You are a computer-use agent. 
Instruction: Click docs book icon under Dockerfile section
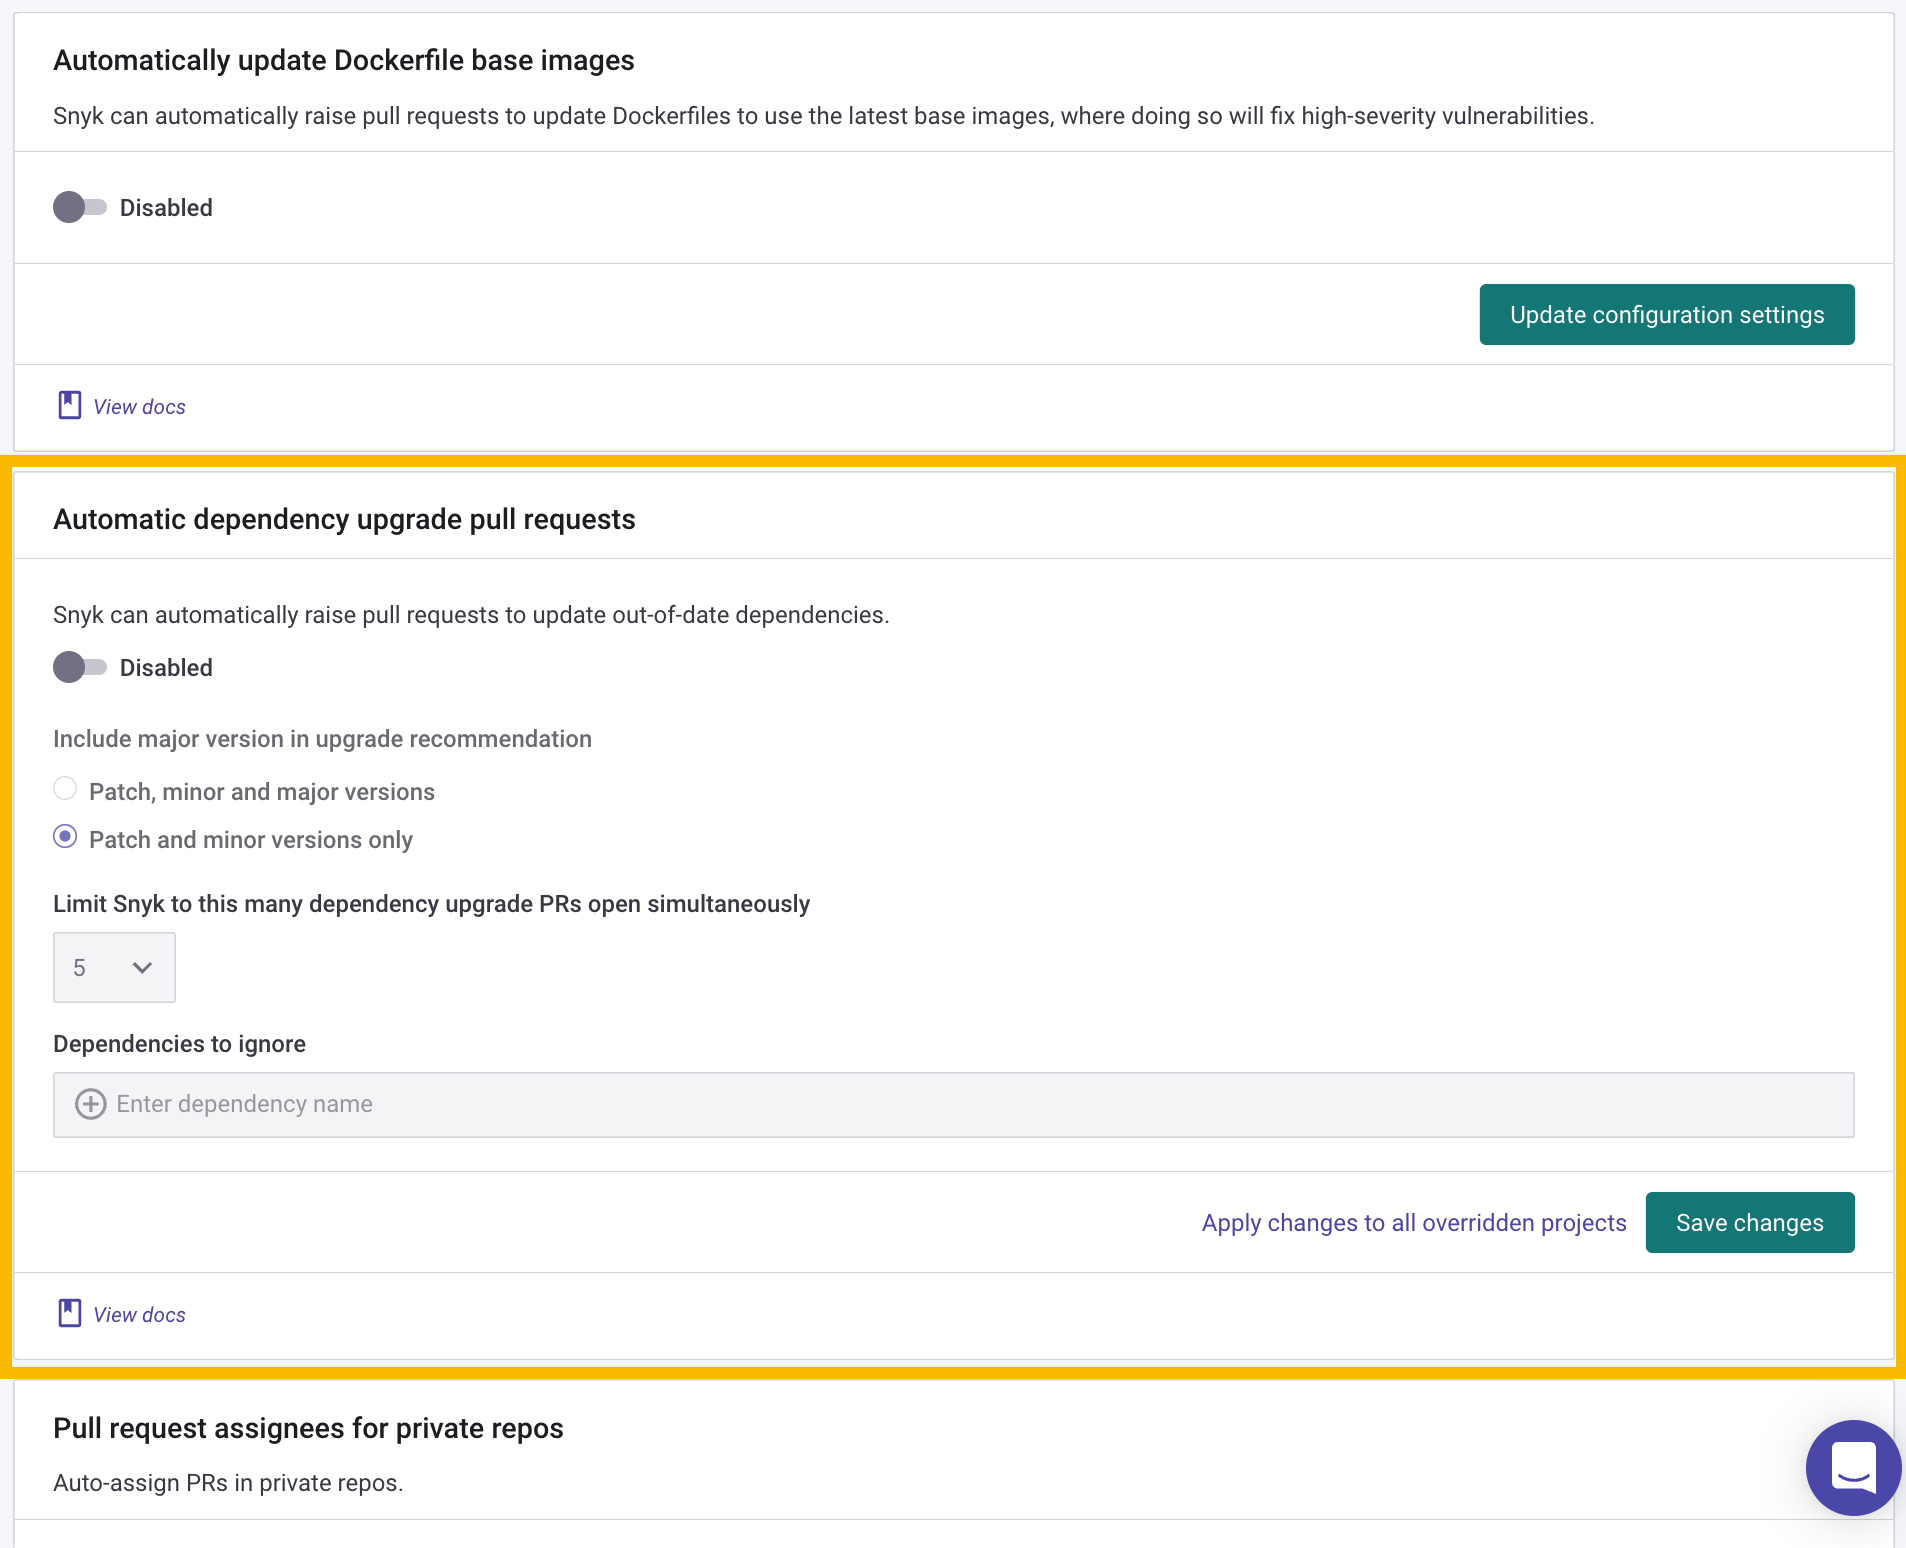70,405
